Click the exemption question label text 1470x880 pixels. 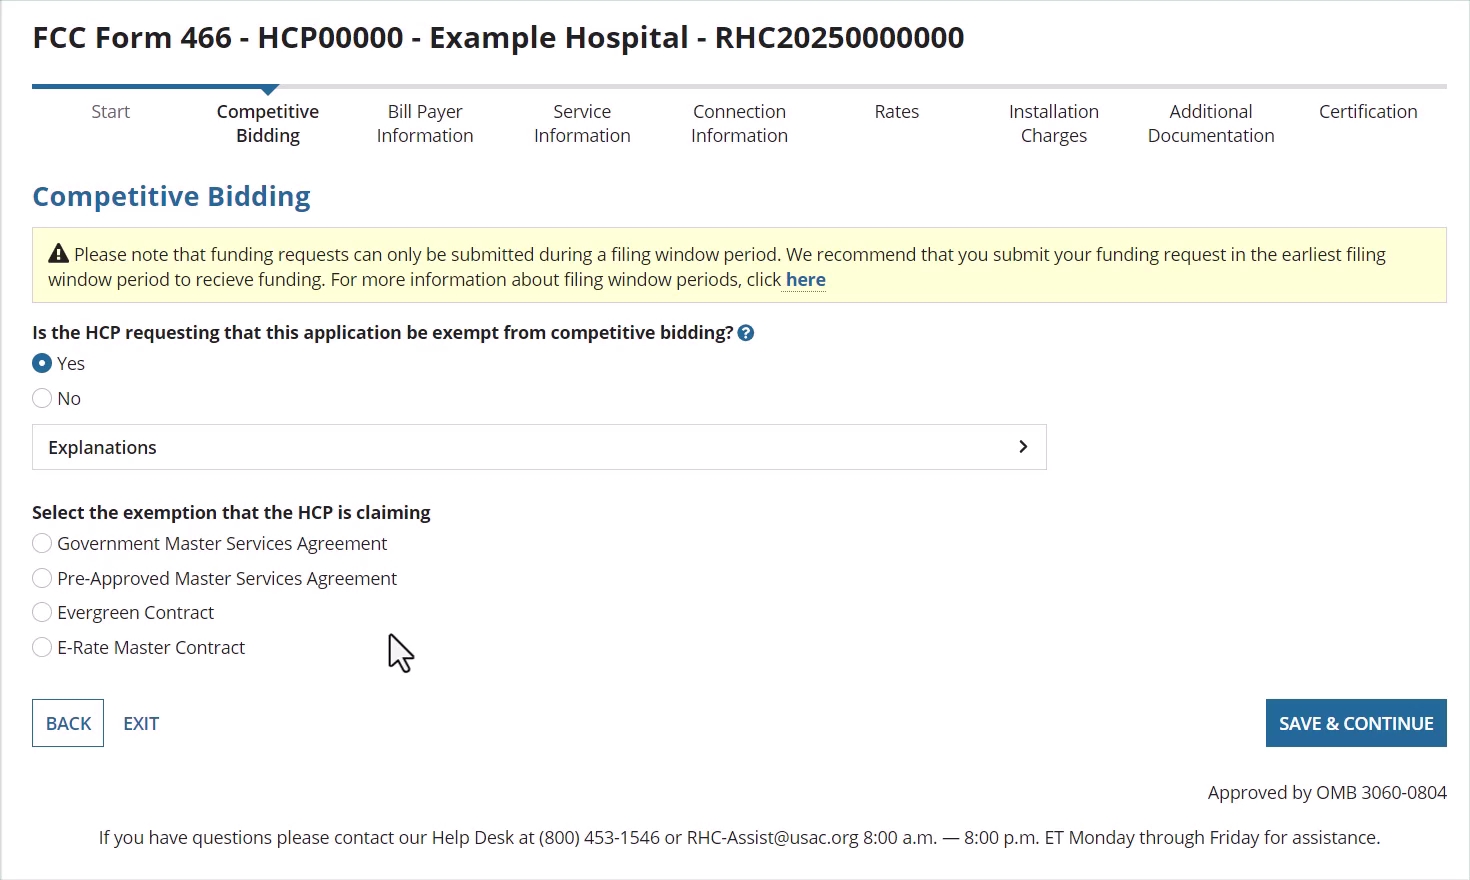tap(383, 333)
